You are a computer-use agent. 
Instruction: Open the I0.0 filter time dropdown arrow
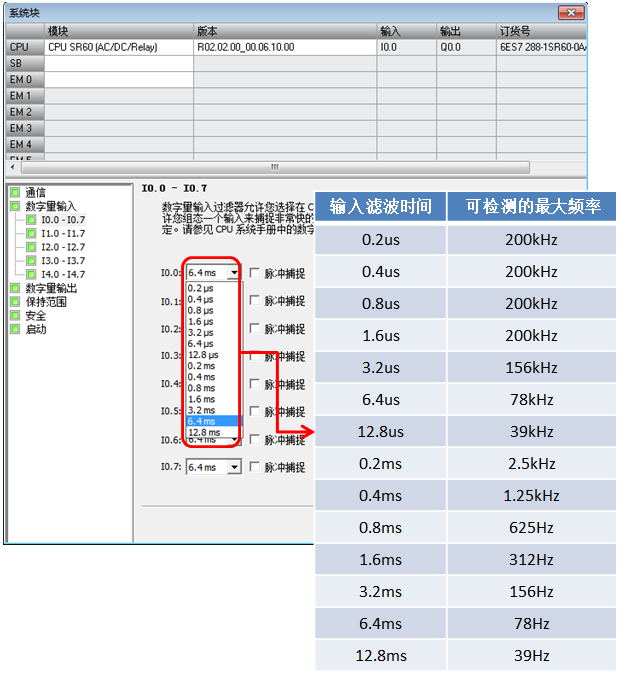pyautogui.click(x=234, y=273)
